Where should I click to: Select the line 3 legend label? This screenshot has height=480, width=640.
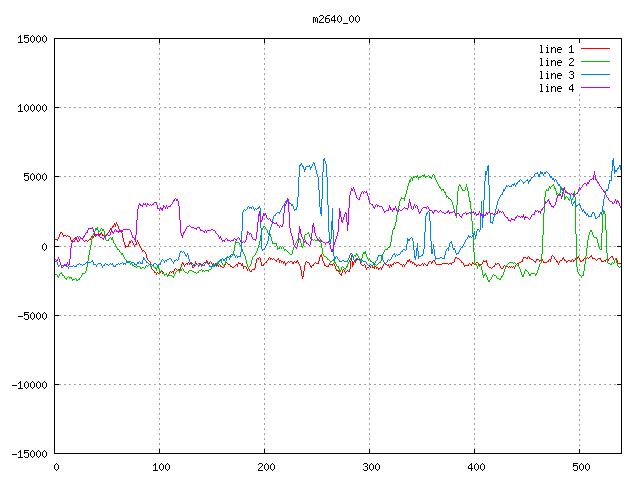(556, 75)
